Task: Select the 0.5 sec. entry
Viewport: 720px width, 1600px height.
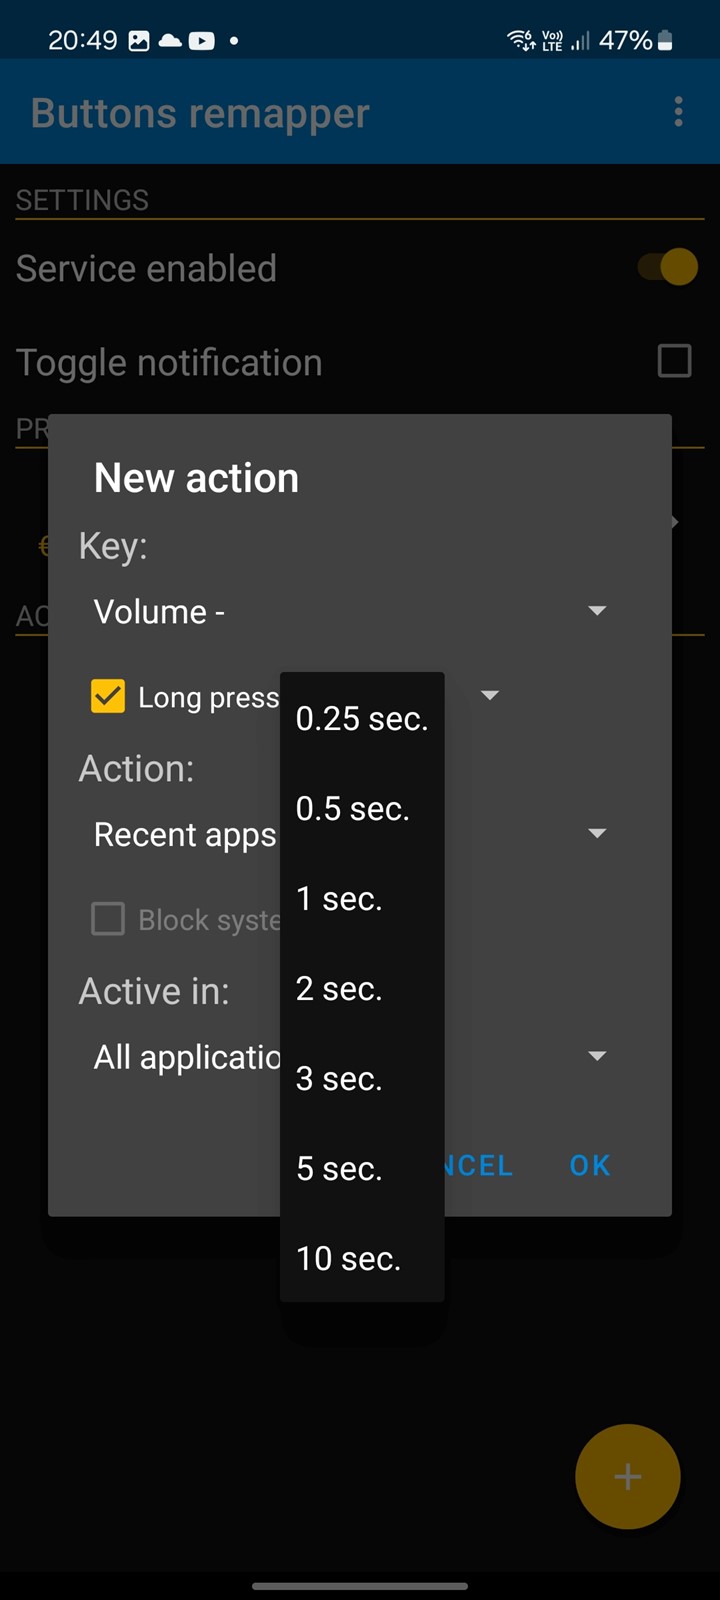Action: pyautogui.click(x=362, y=808)
